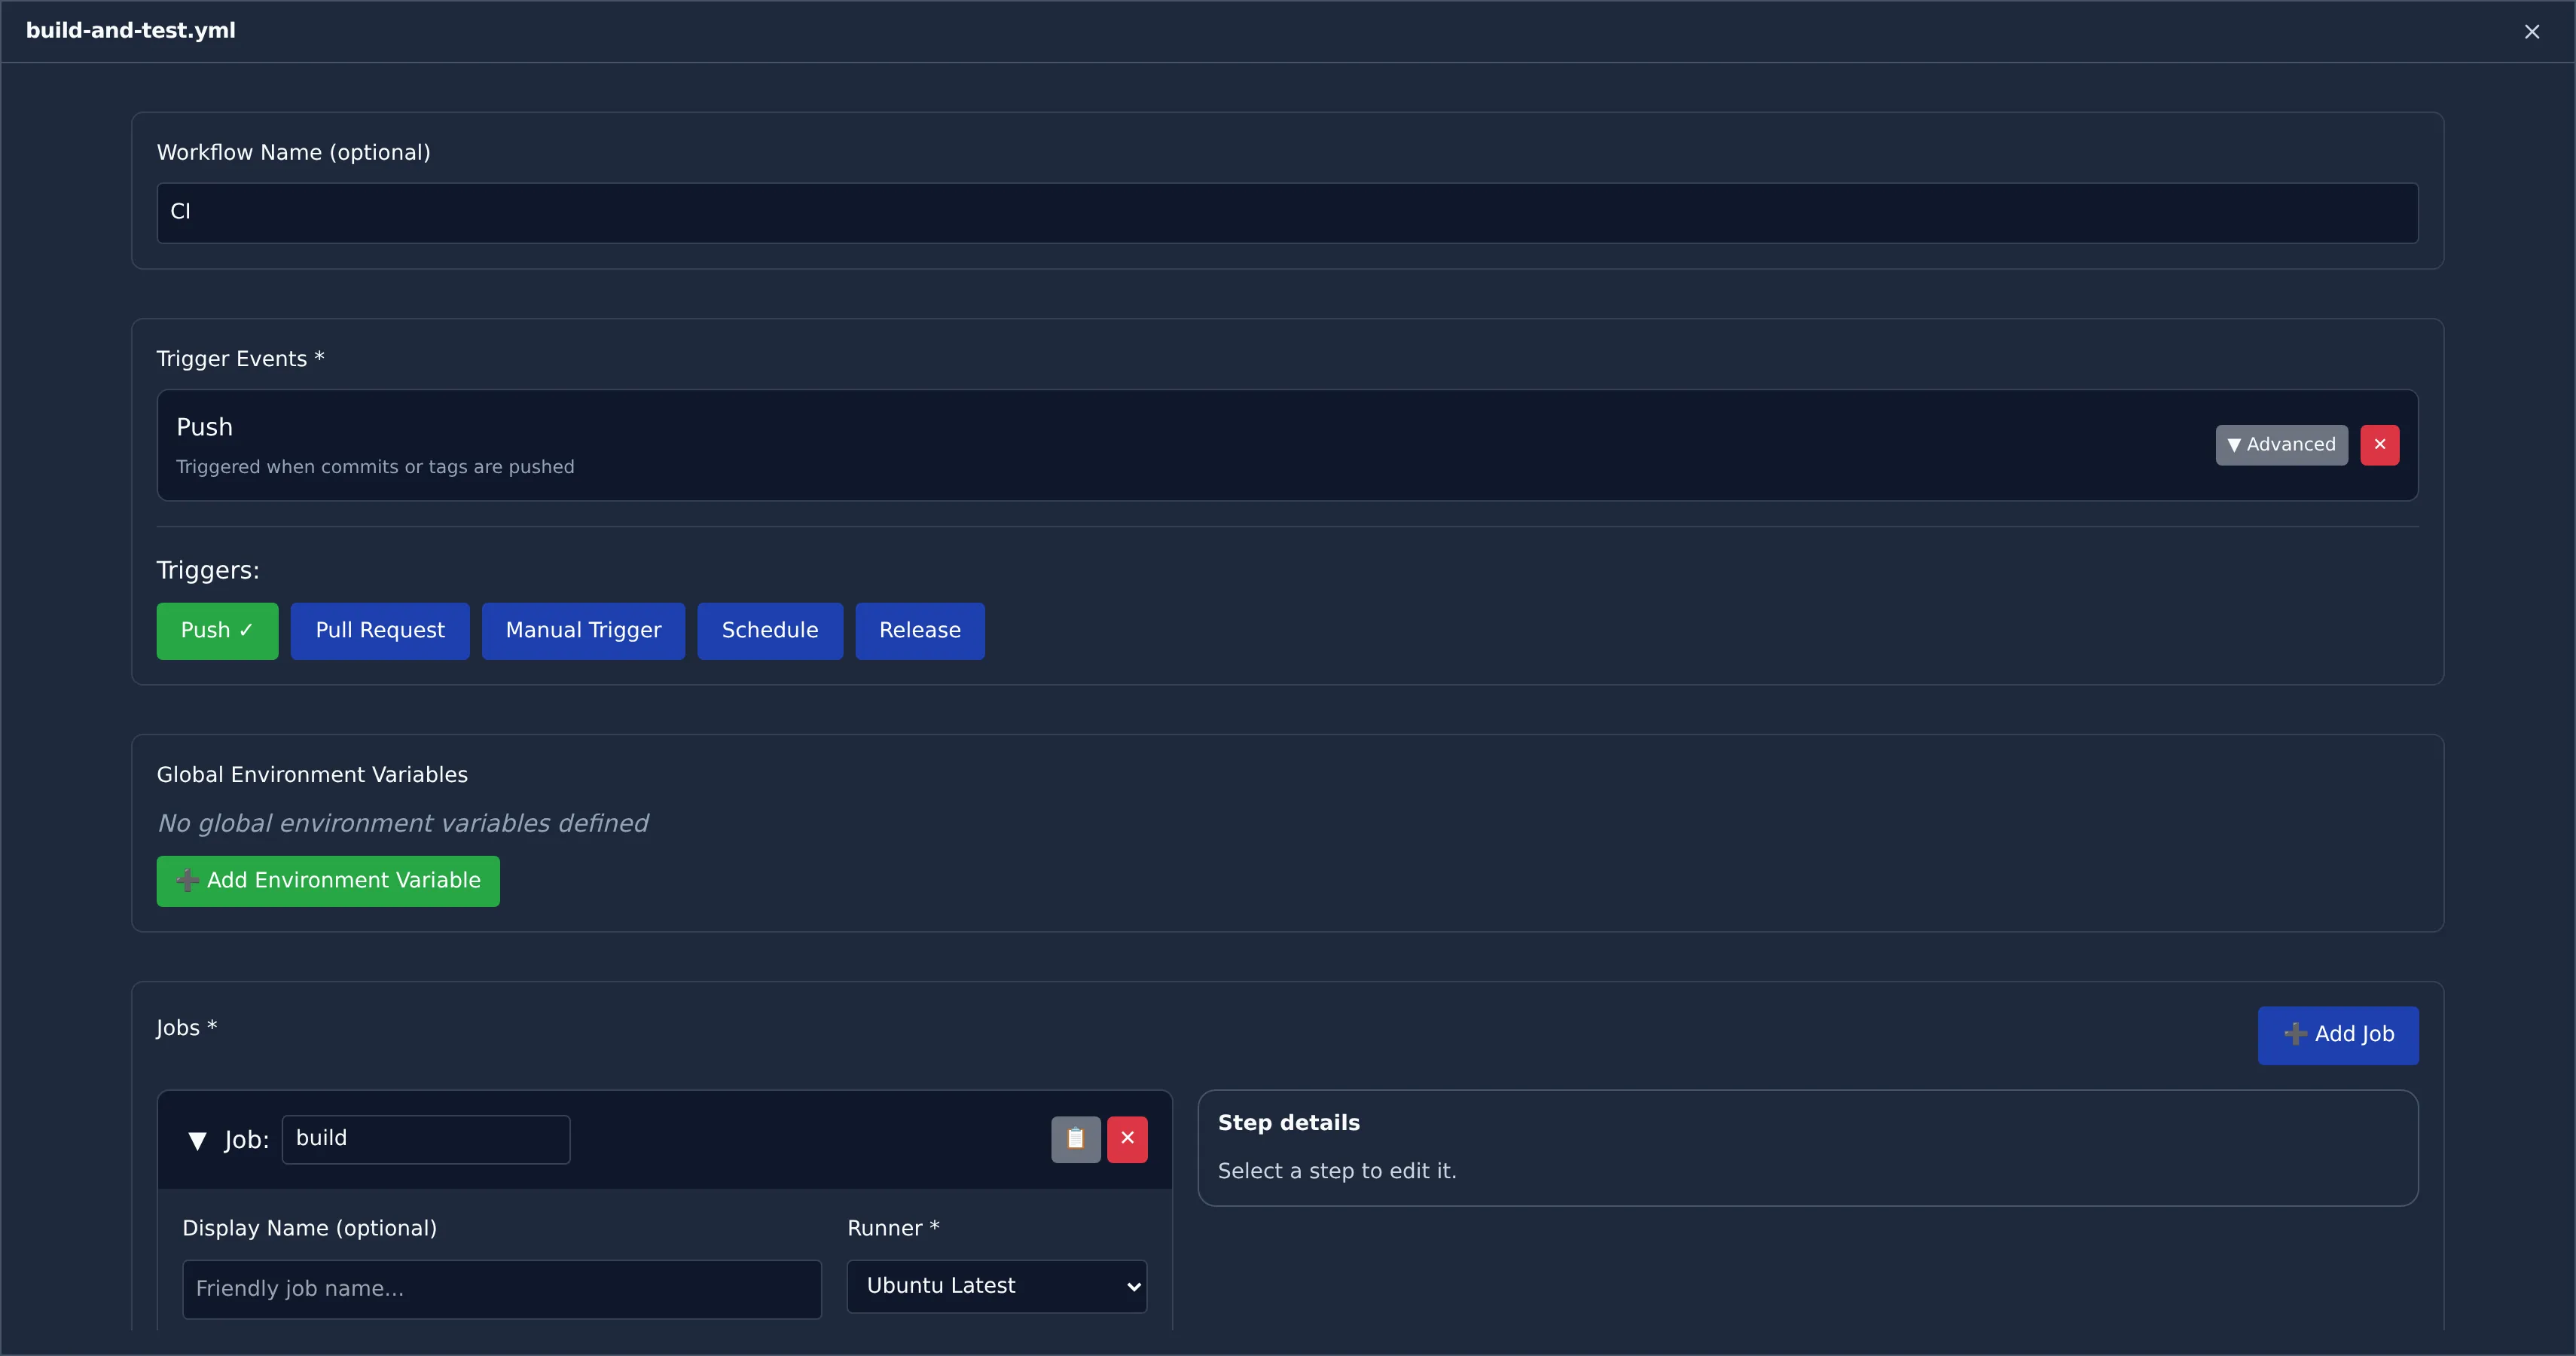Enable the Release trigger

point(920,631)
